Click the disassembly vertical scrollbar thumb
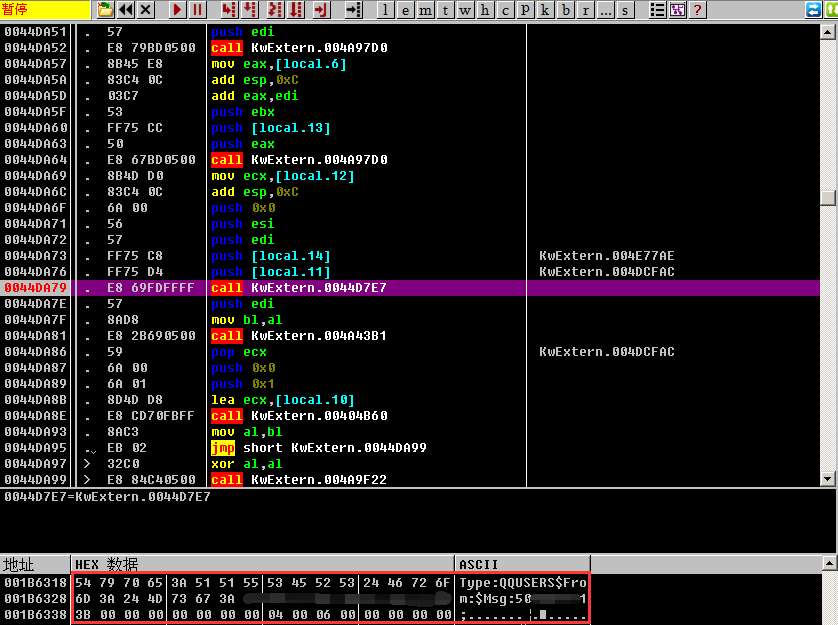838x625 pixels. (x=827, y=198)
